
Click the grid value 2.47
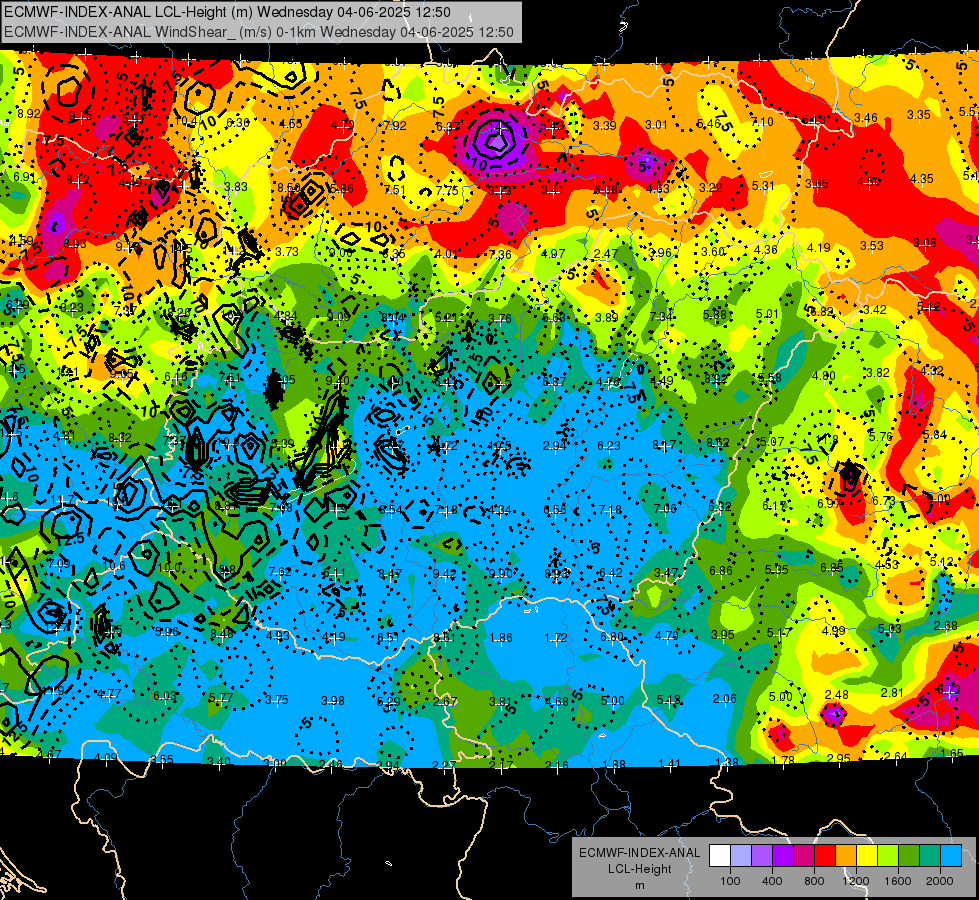click(606, 254)
